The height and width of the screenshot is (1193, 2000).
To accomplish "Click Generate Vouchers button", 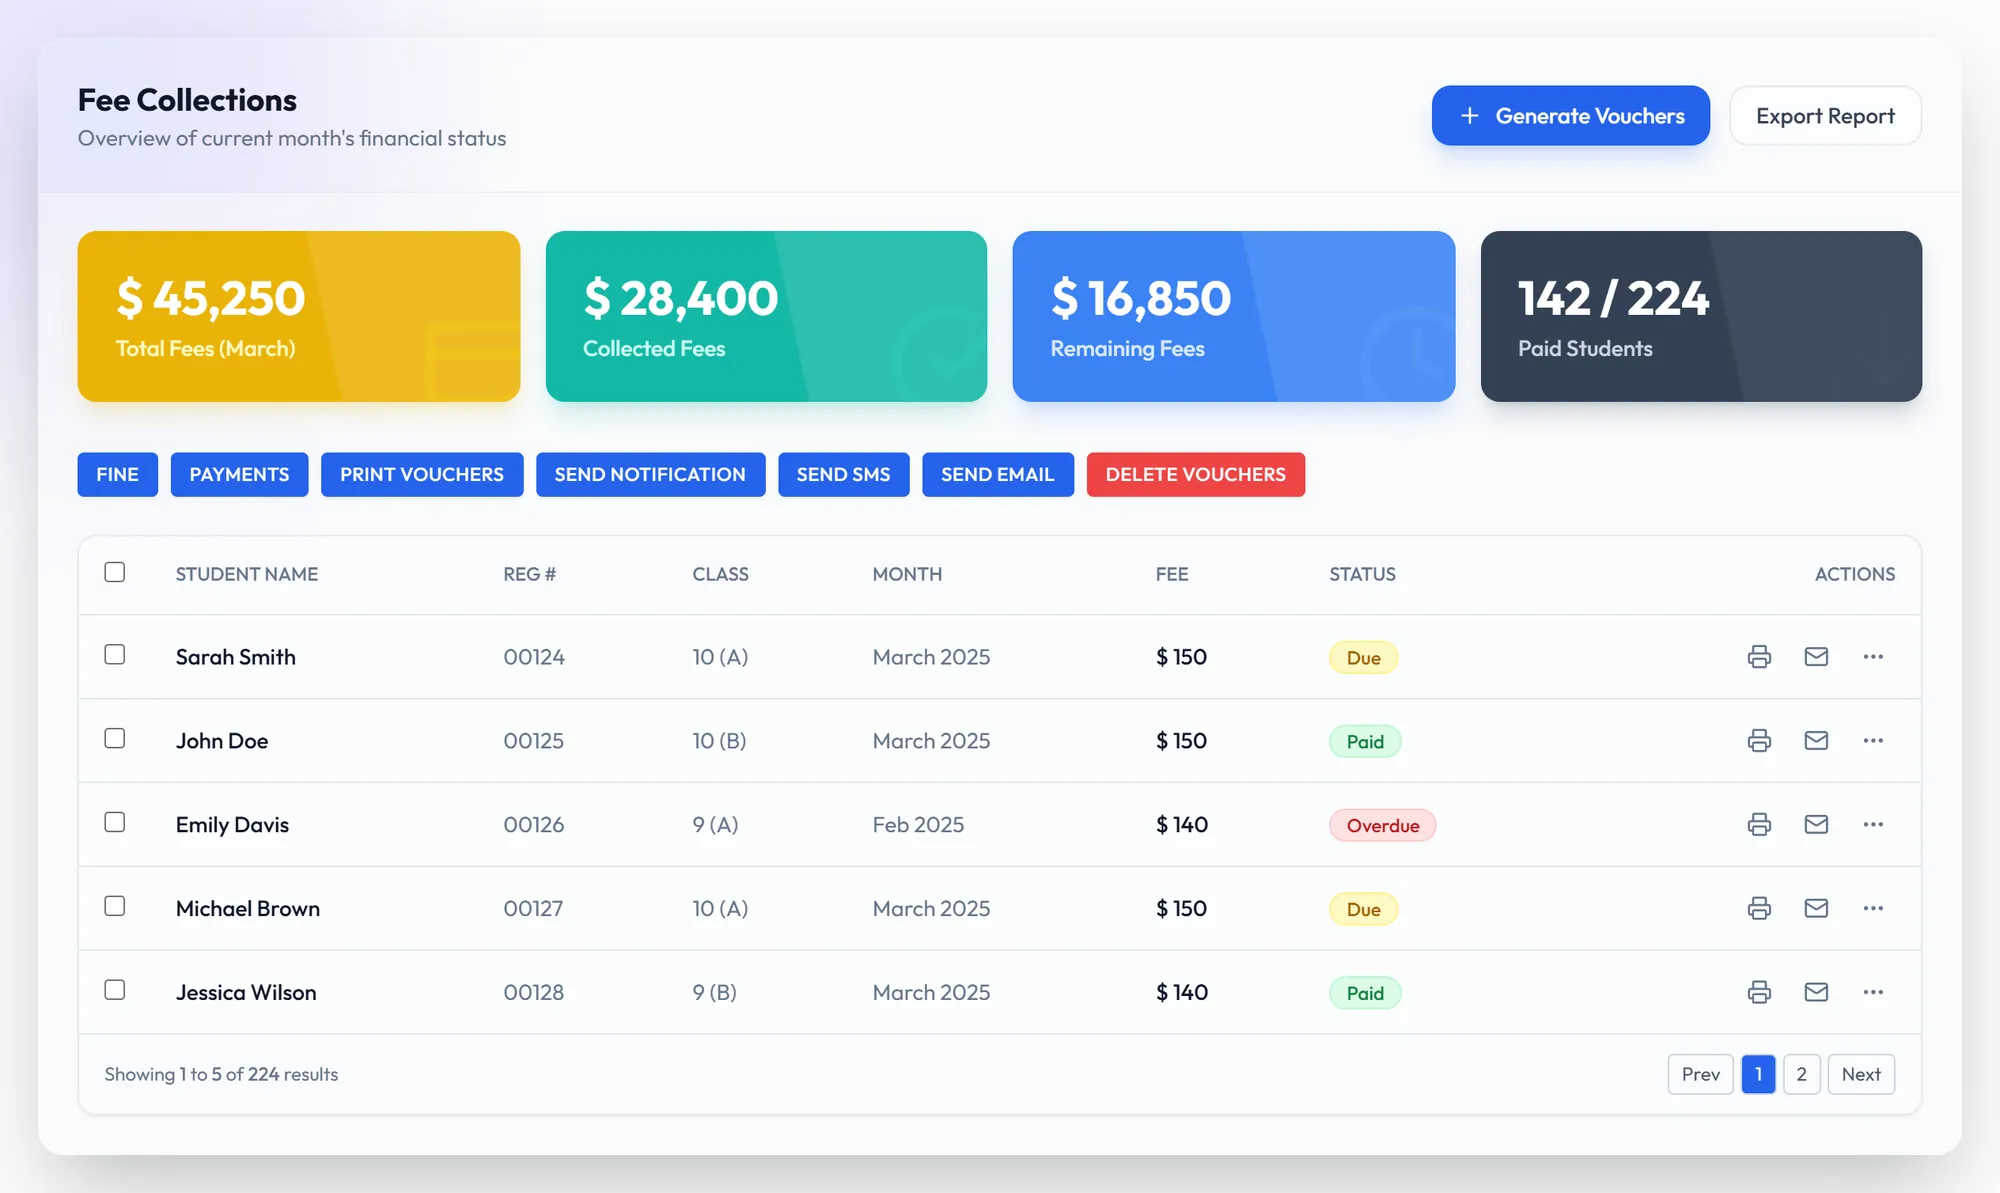I will pos(1570,116).
